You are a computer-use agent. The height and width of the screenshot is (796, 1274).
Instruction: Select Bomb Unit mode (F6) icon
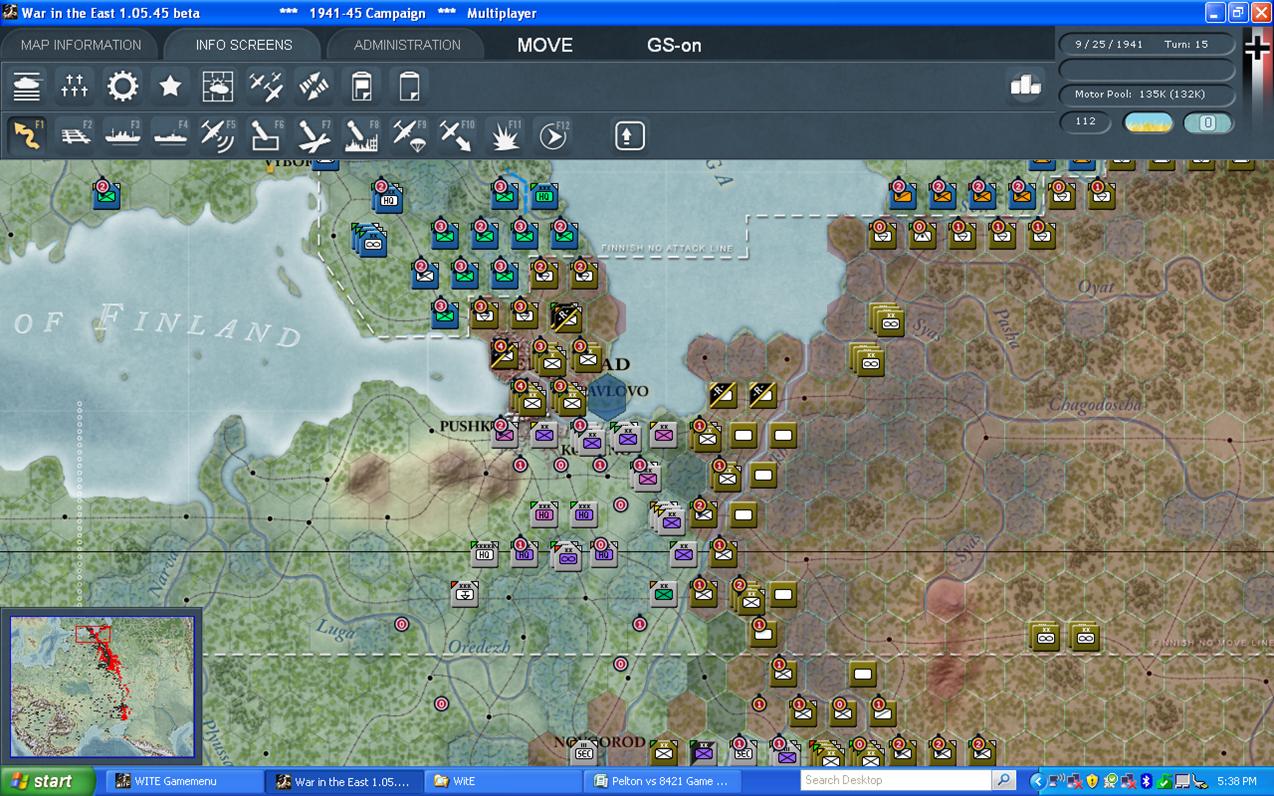tap(266, 135)
